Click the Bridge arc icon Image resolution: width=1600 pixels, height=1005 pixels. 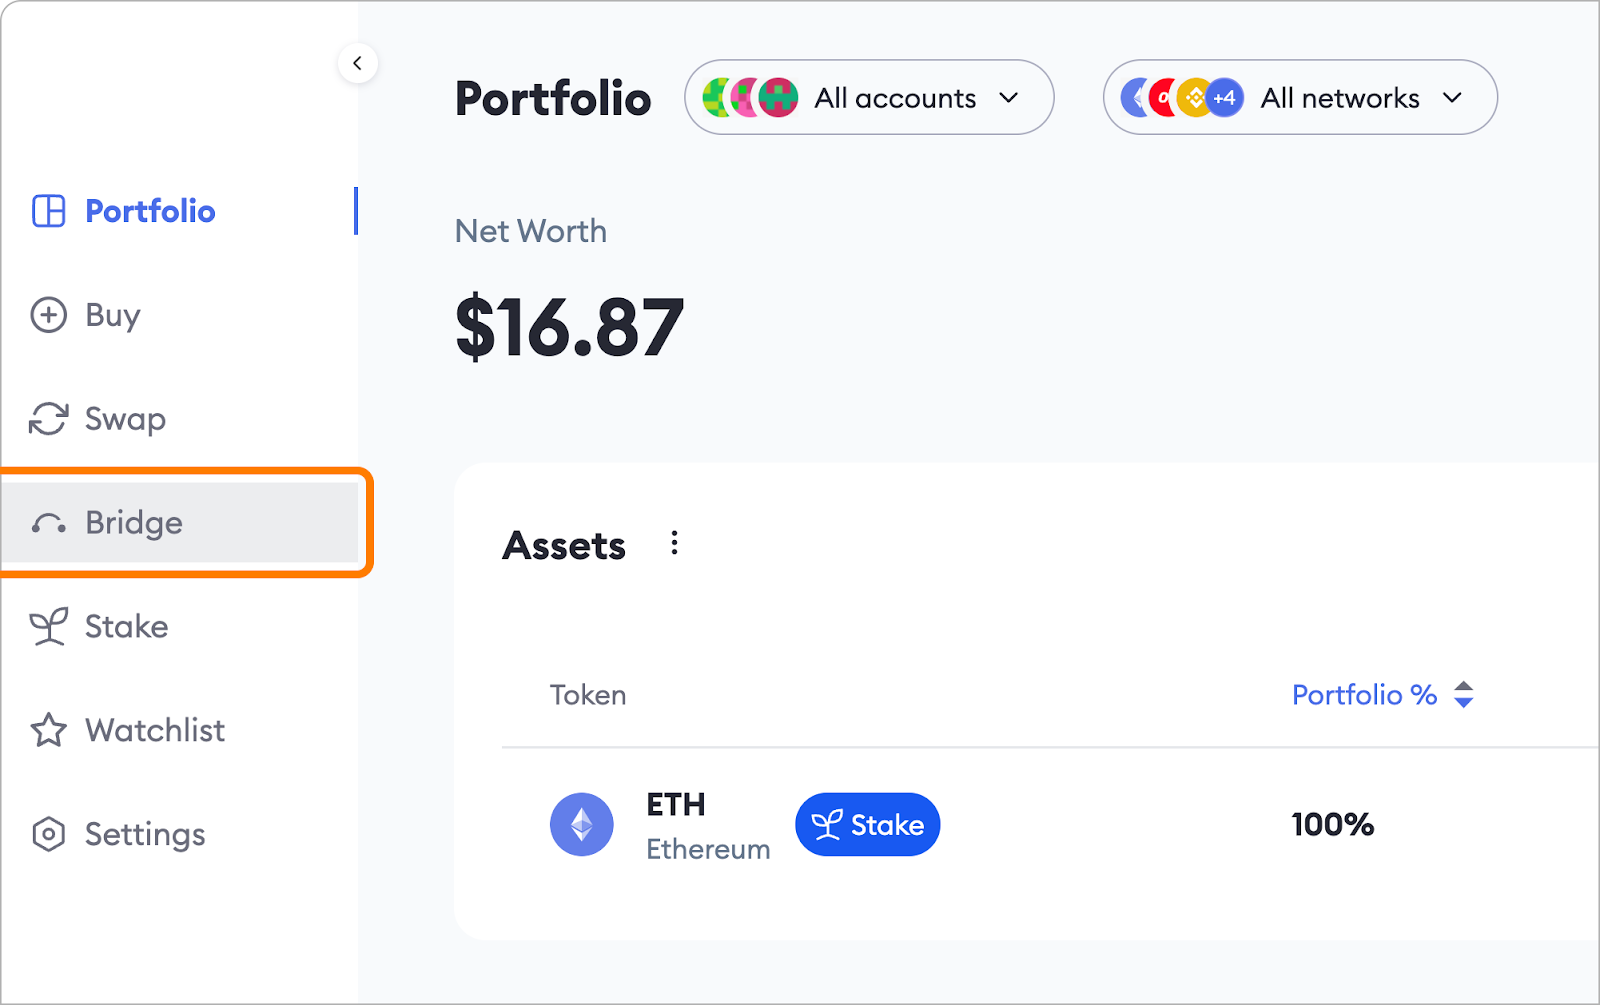click(48, 523)
